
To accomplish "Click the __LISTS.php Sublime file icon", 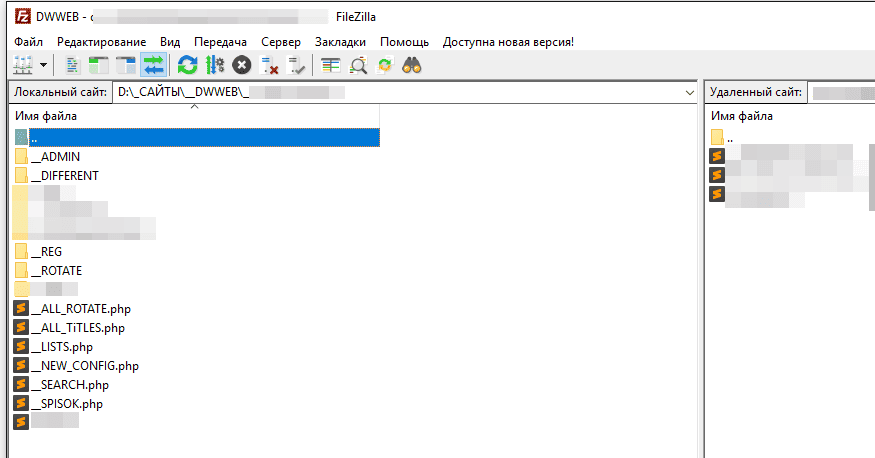I will [x=21, y=346].
